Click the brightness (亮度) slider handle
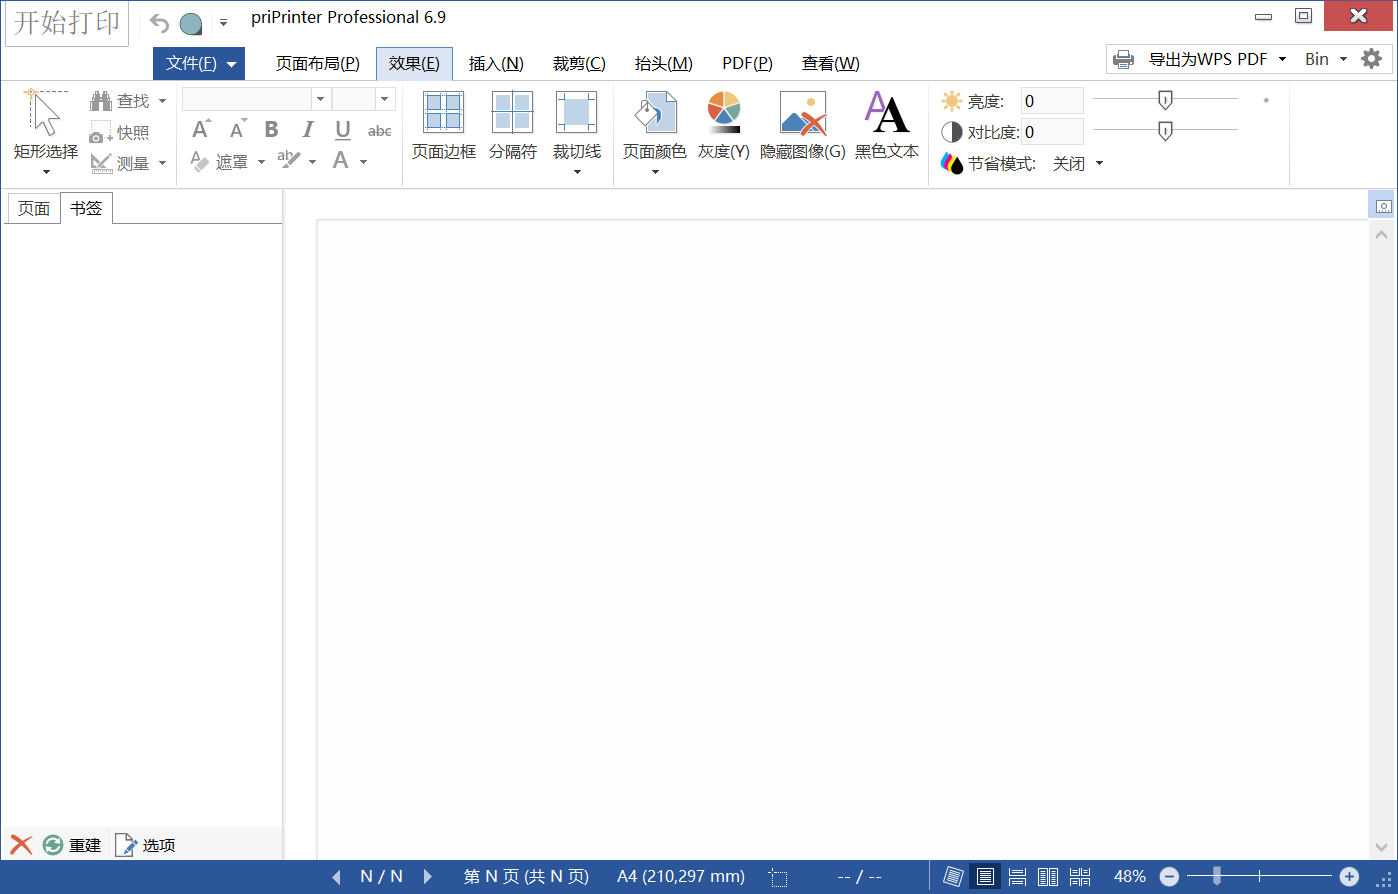This screenshot has height=894, width=1398. pos(1164,100)
